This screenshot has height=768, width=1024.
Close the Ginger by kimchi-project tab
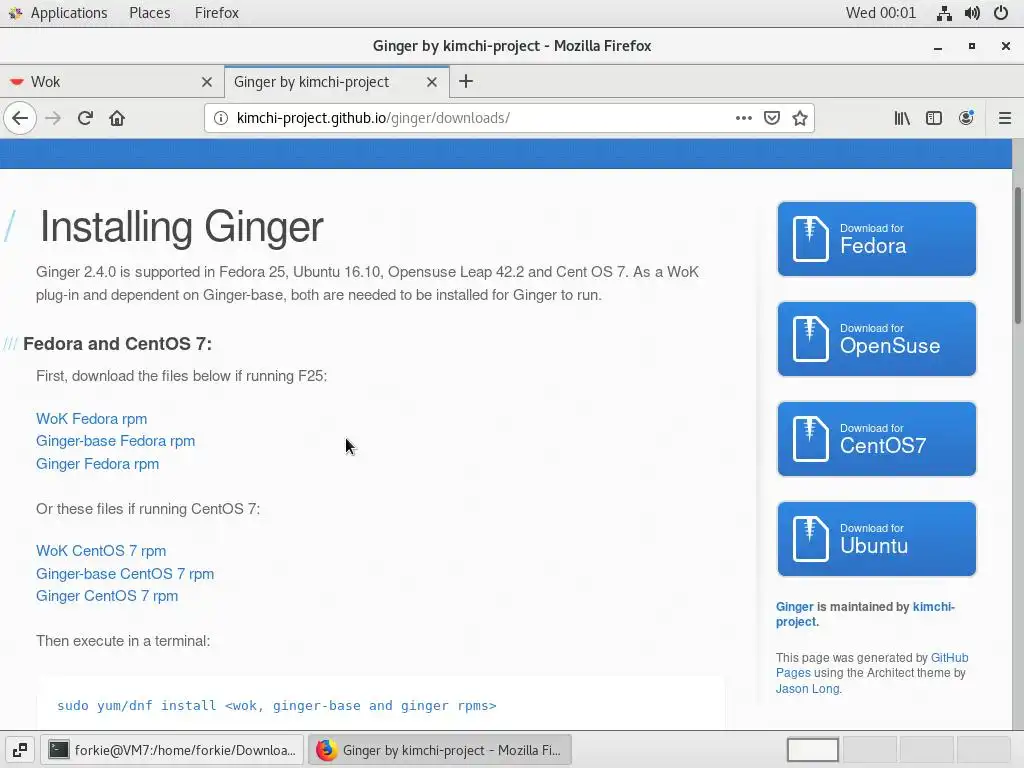[432, 82]
